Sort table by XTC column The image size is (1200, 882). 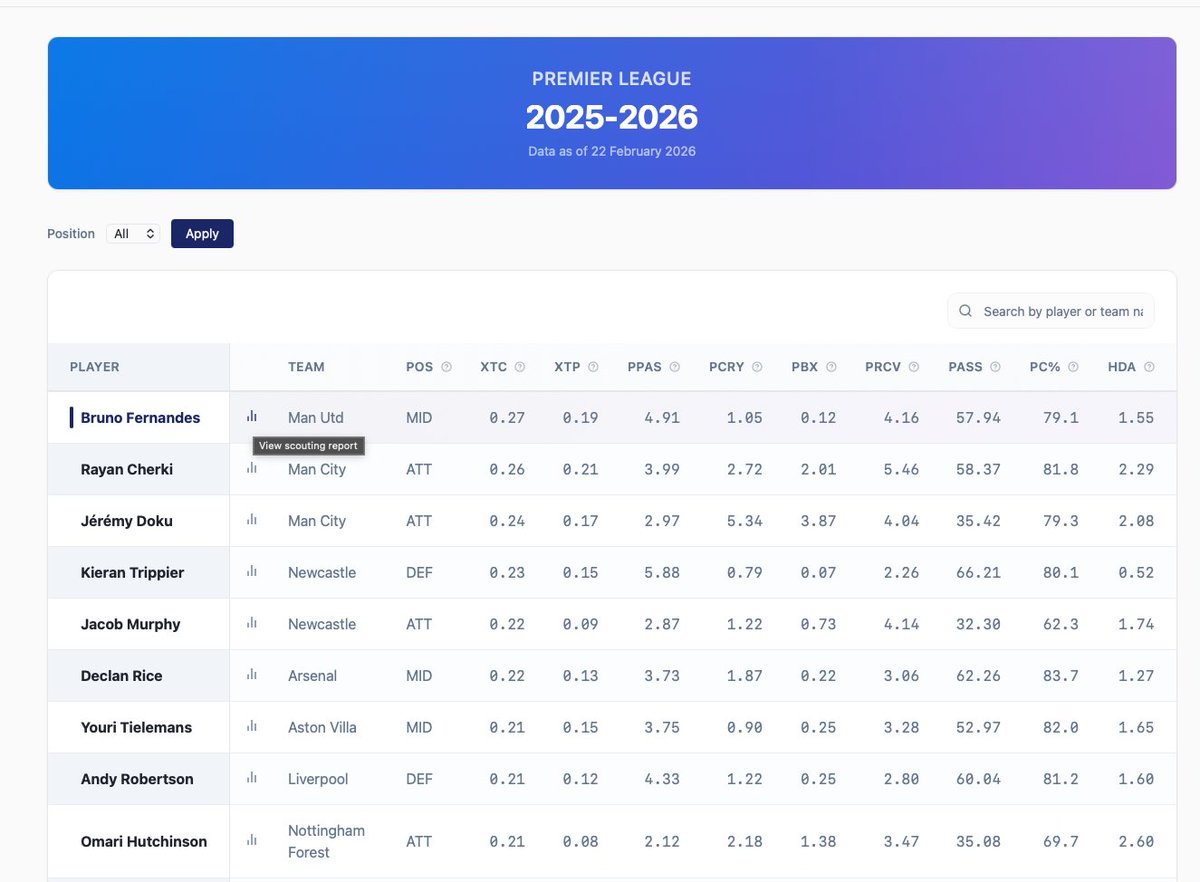click(x=493, y=367)
